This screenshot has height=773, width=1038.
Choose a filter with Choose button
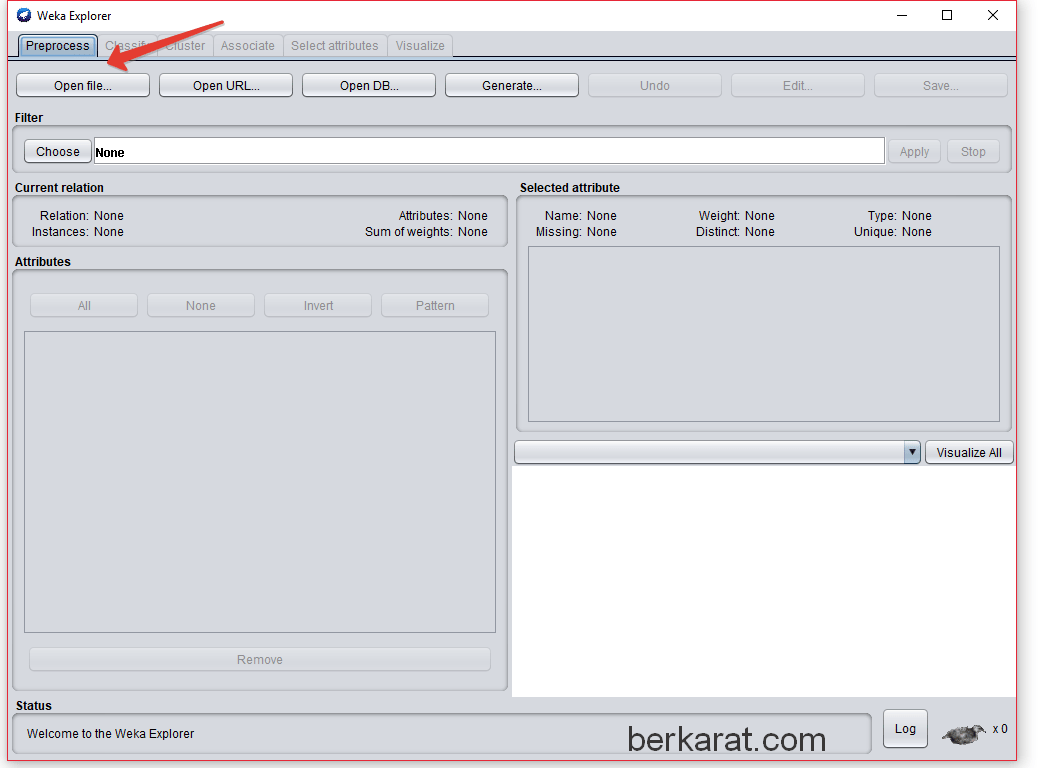coord(58,152)
